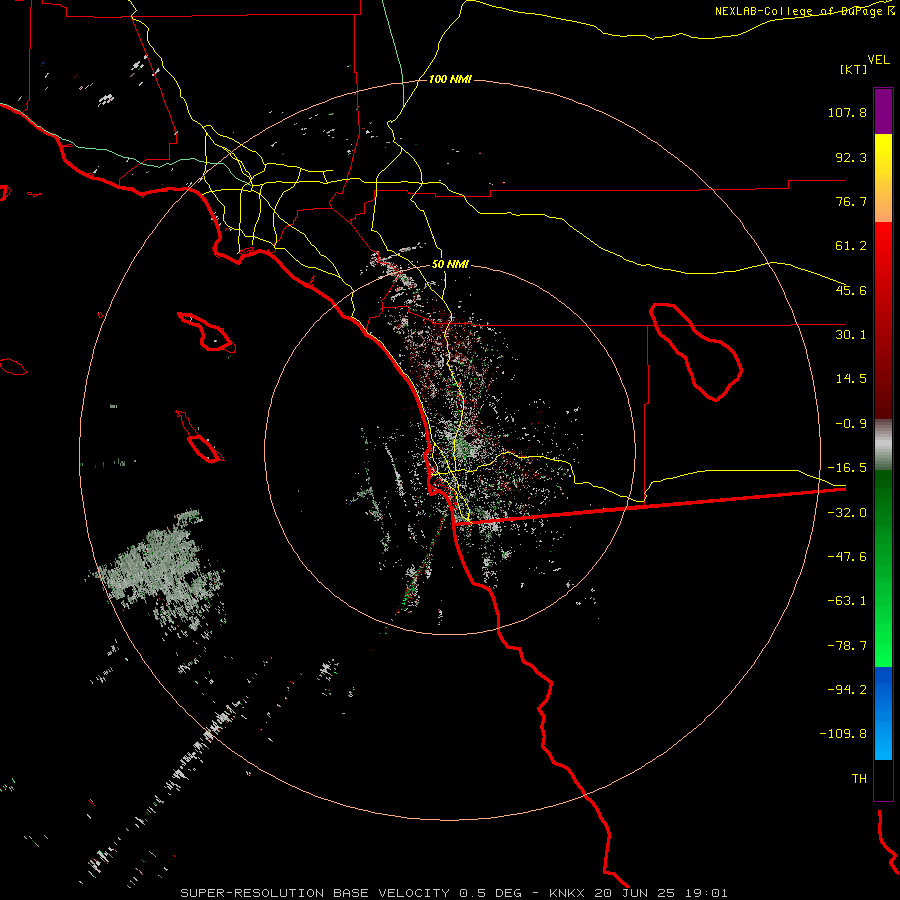Image resolution: width=900 pixels, height=900 pixels.
Task: Select the -16.5 velocity scale value
Action: coord(847,468)
